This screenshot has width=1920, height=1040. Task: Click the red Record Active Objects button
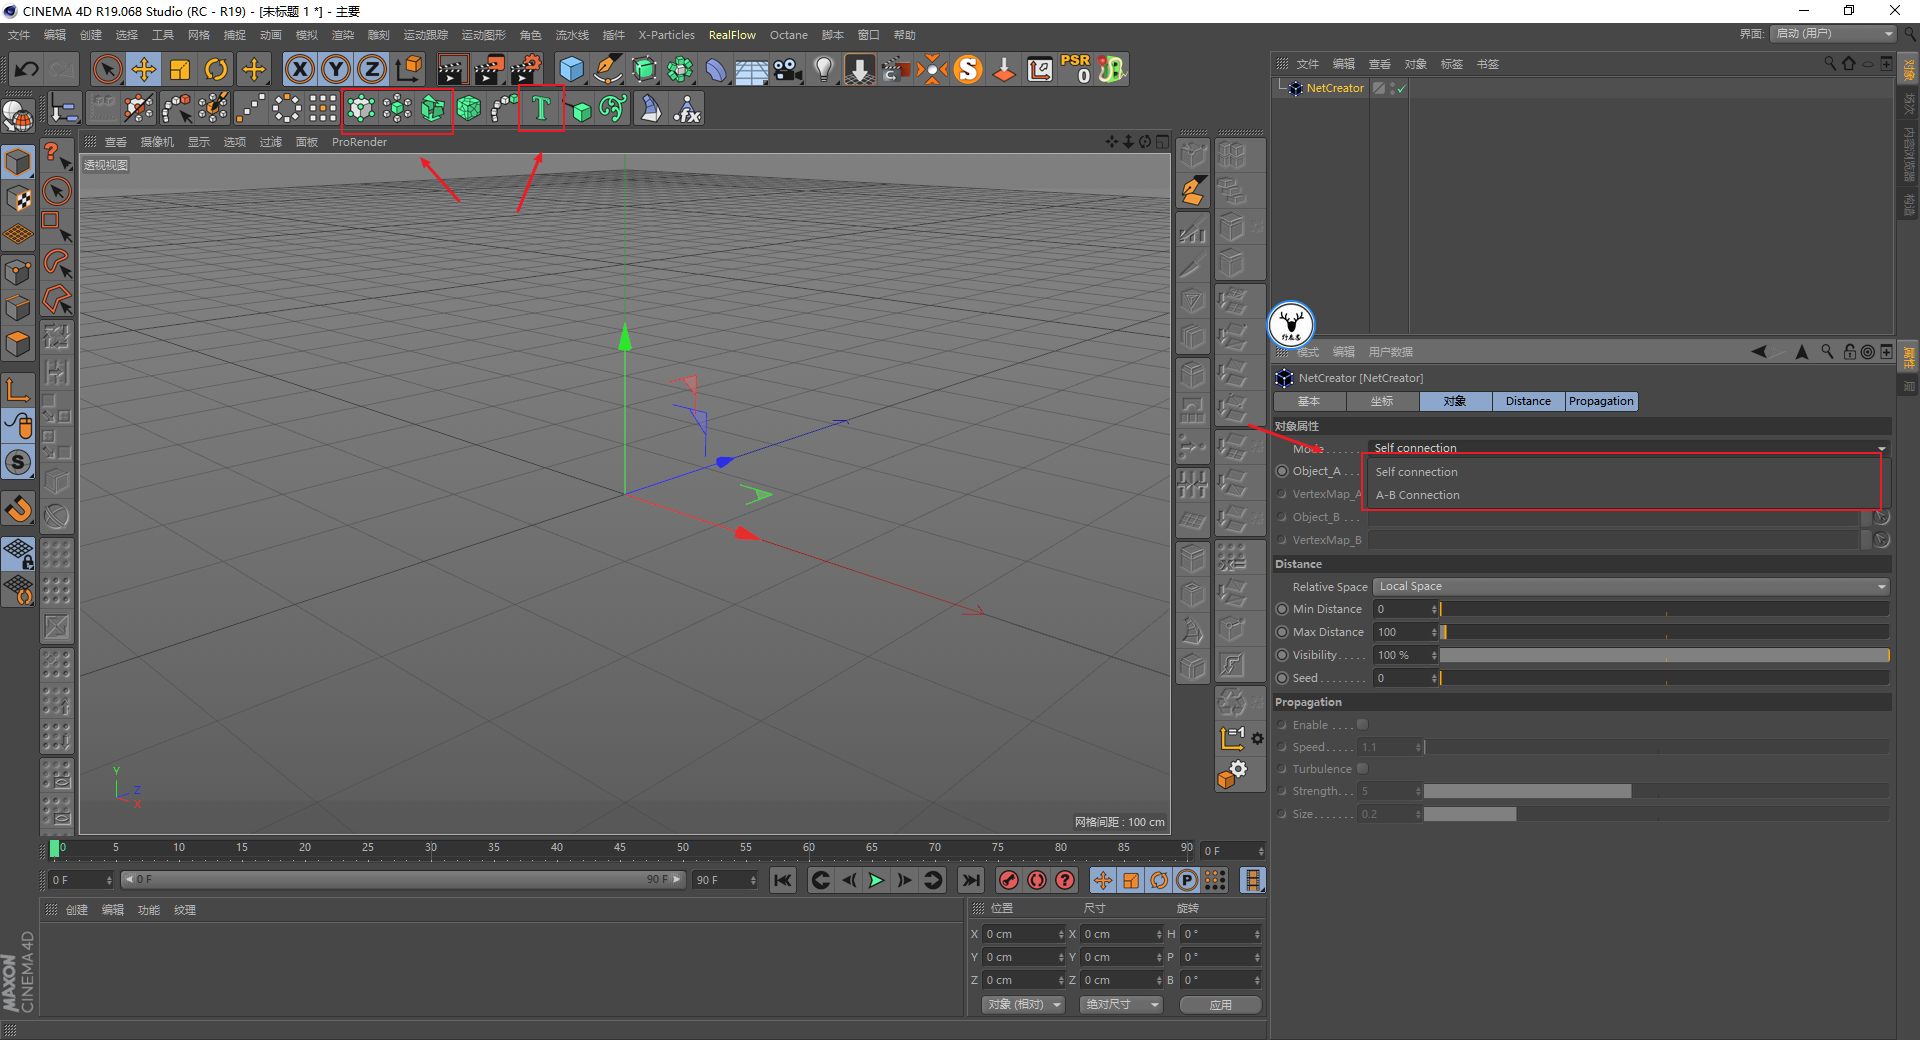click(1009, 880)
